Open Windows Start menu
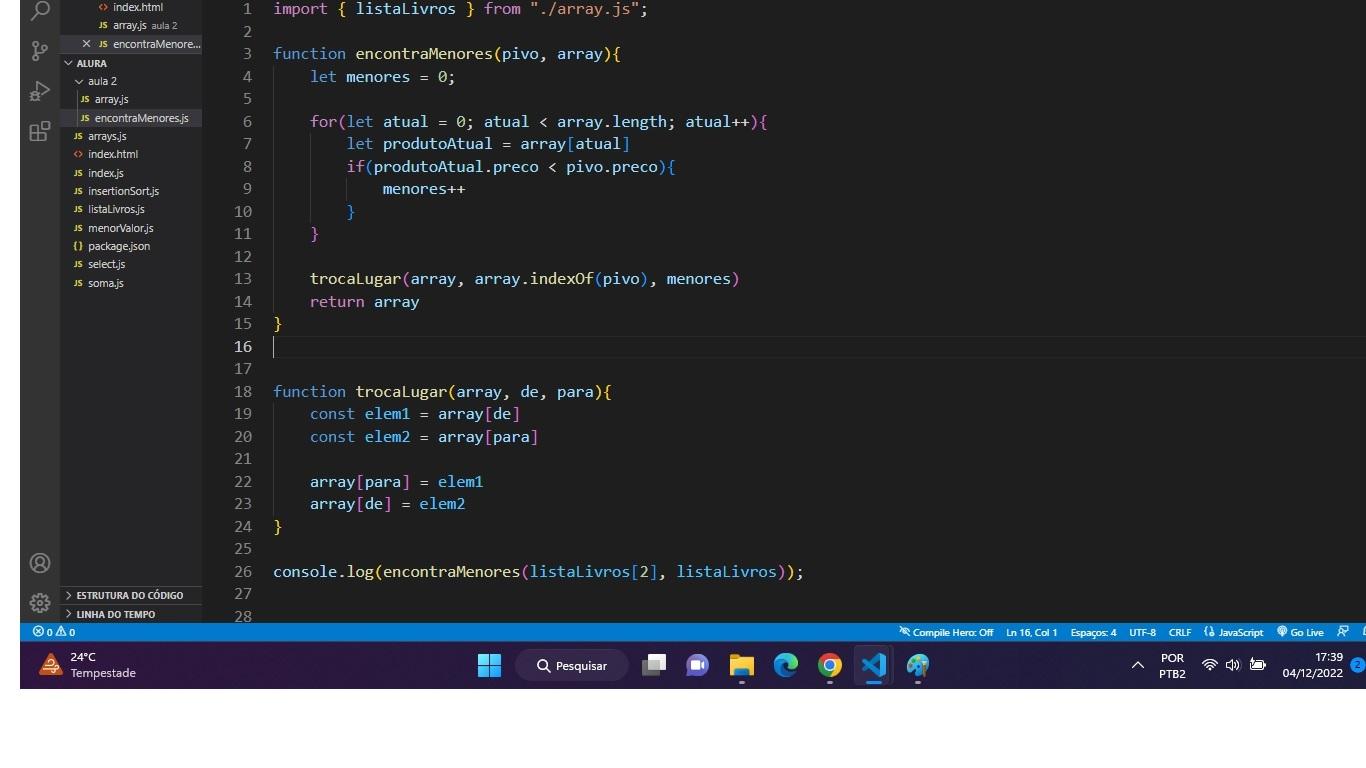 pyautogui.click(x=489, y=665)
